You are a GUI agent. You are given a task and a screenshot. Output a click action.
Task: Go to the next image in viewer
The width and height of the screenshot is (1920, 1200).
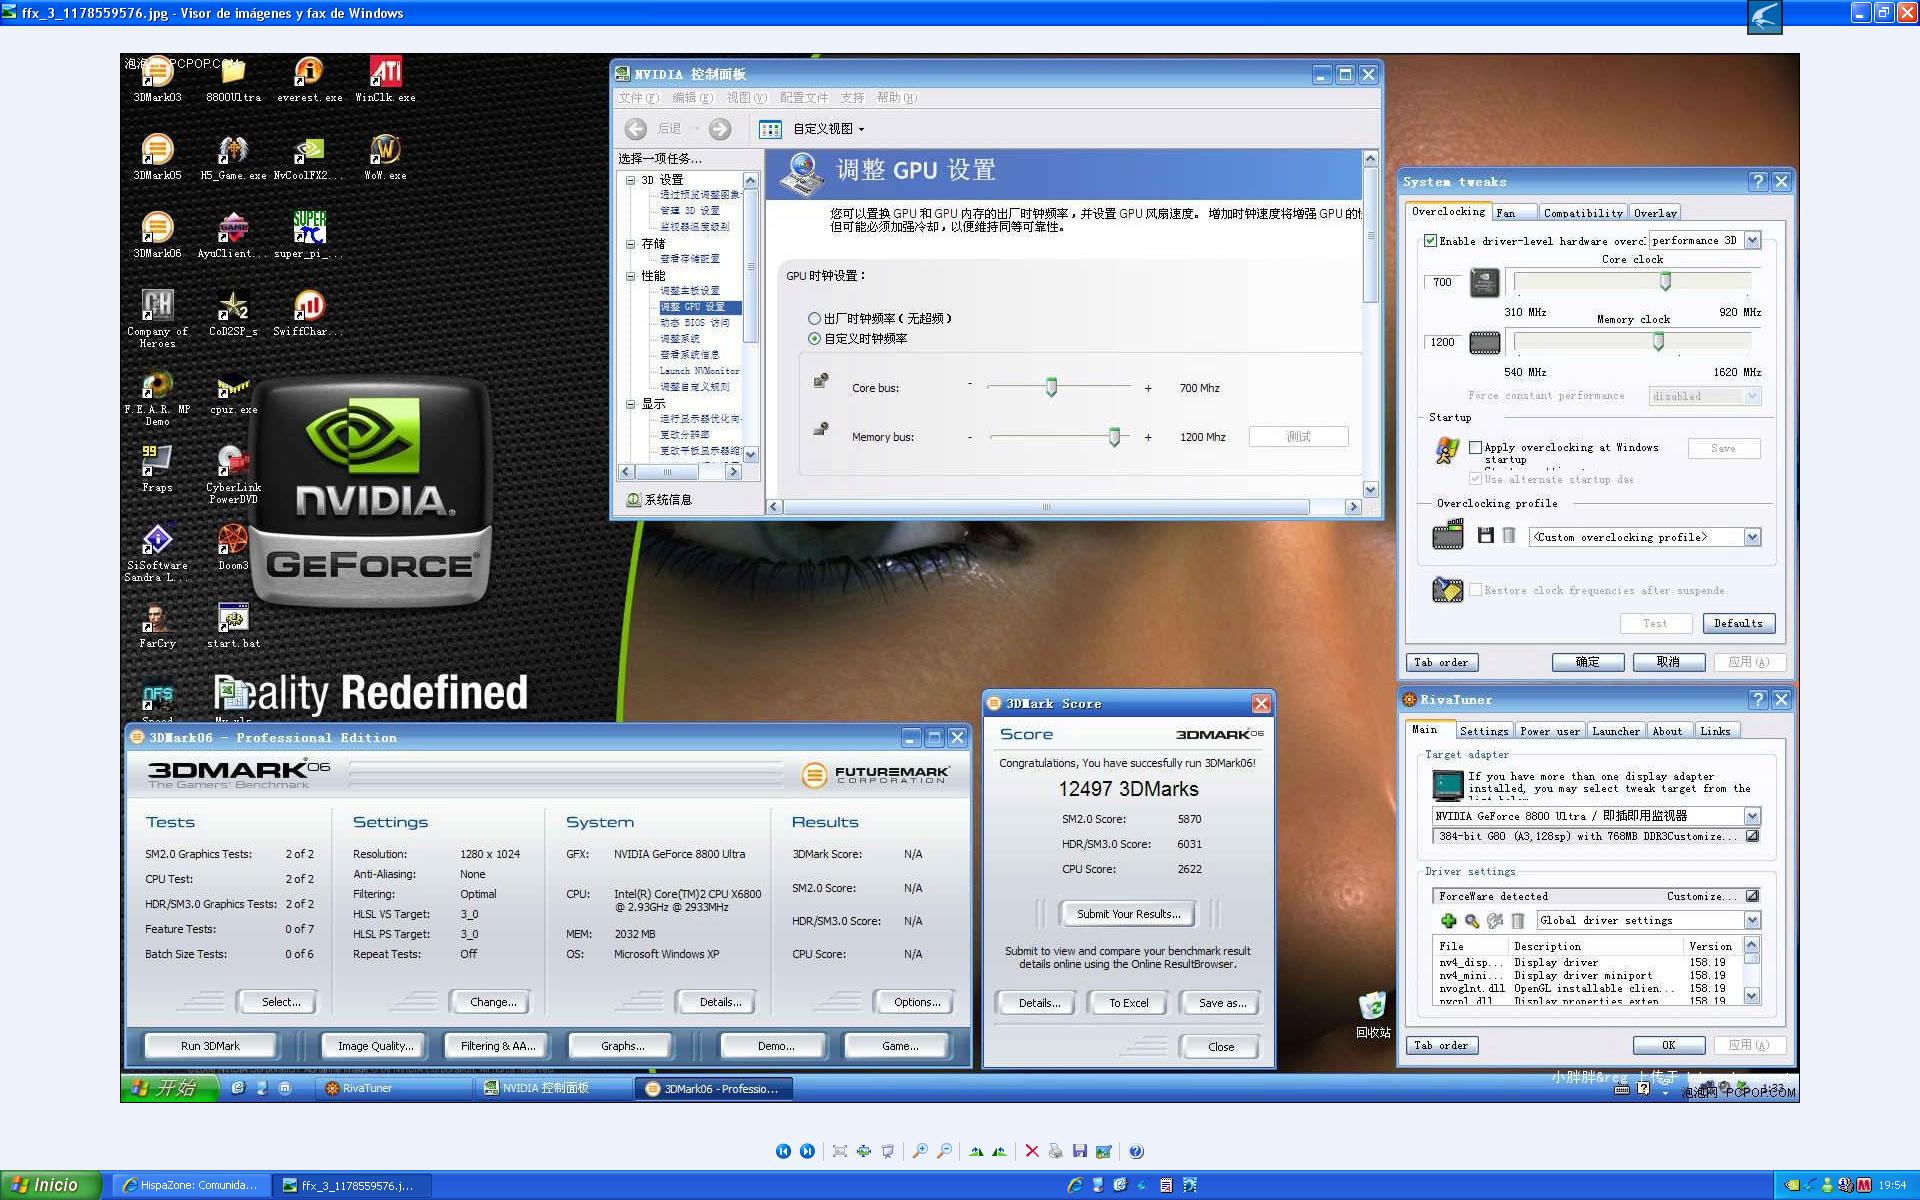[x=807, y=1151]
